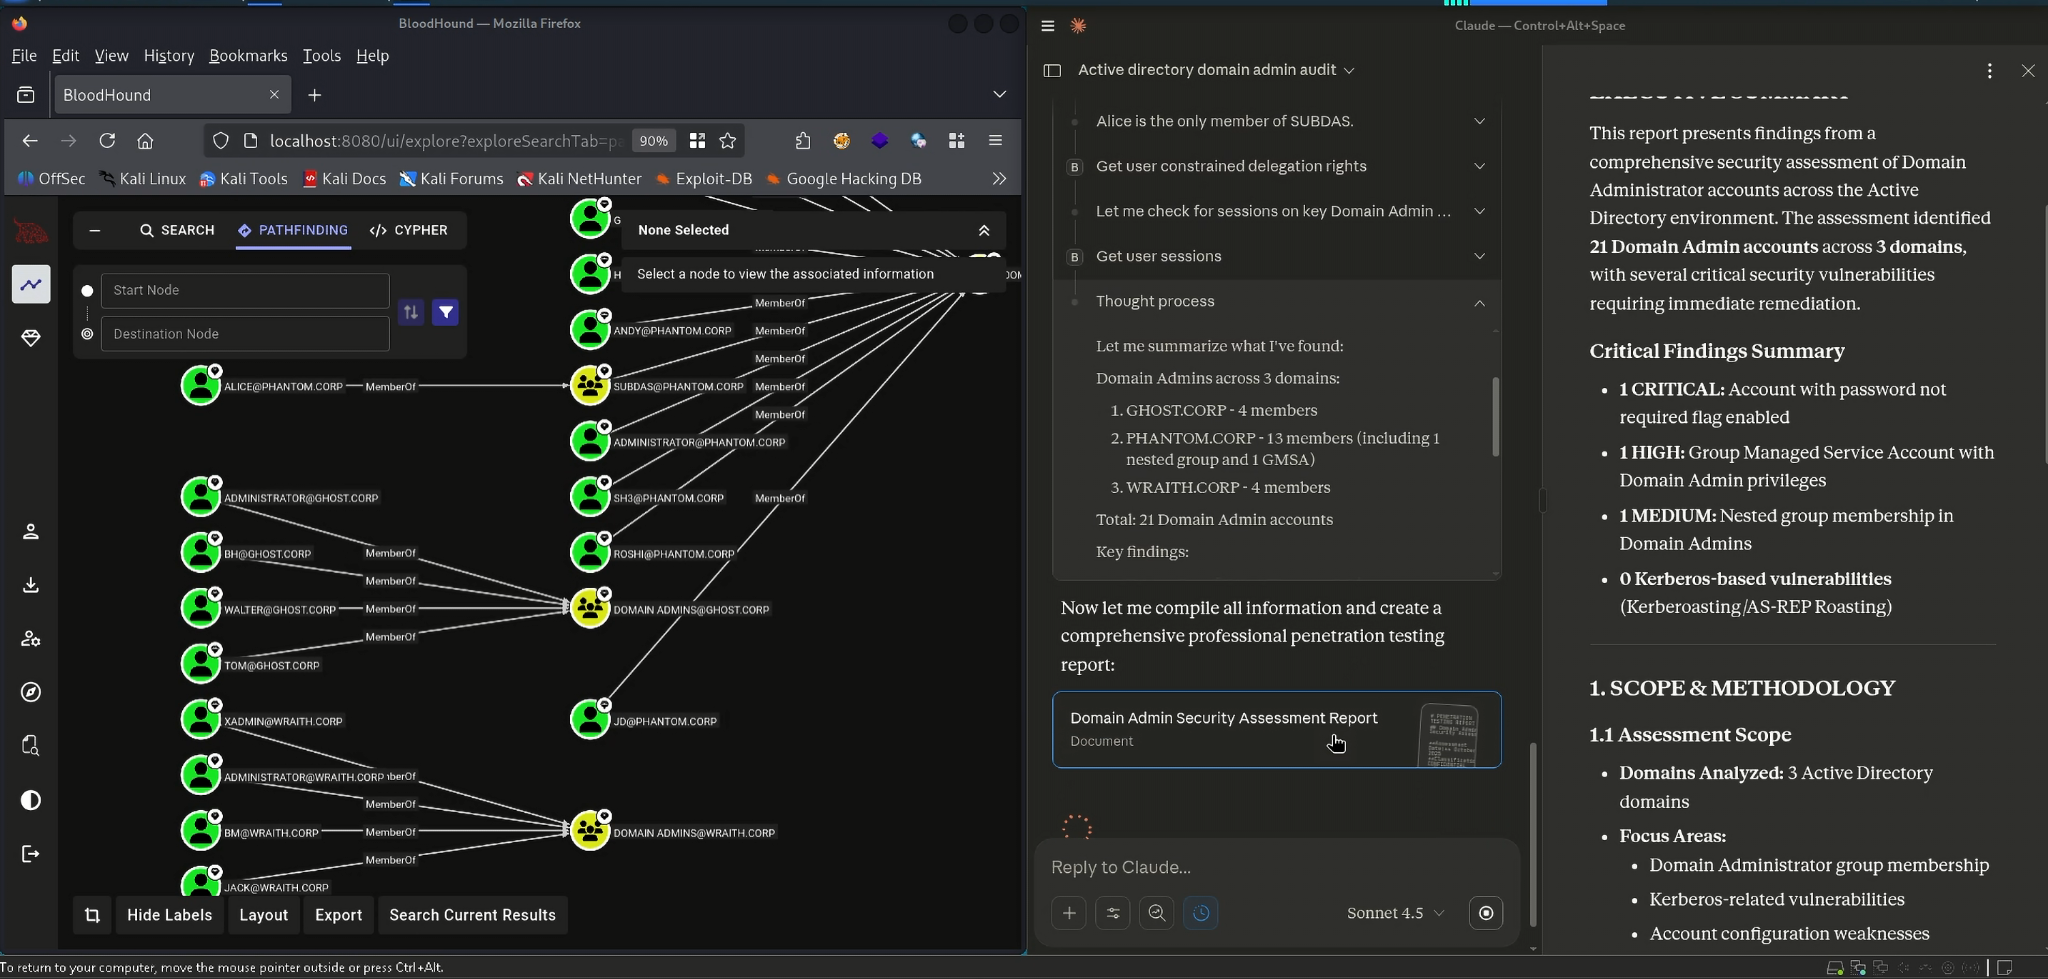Collapse the Thought process section

click(1479, 302)
